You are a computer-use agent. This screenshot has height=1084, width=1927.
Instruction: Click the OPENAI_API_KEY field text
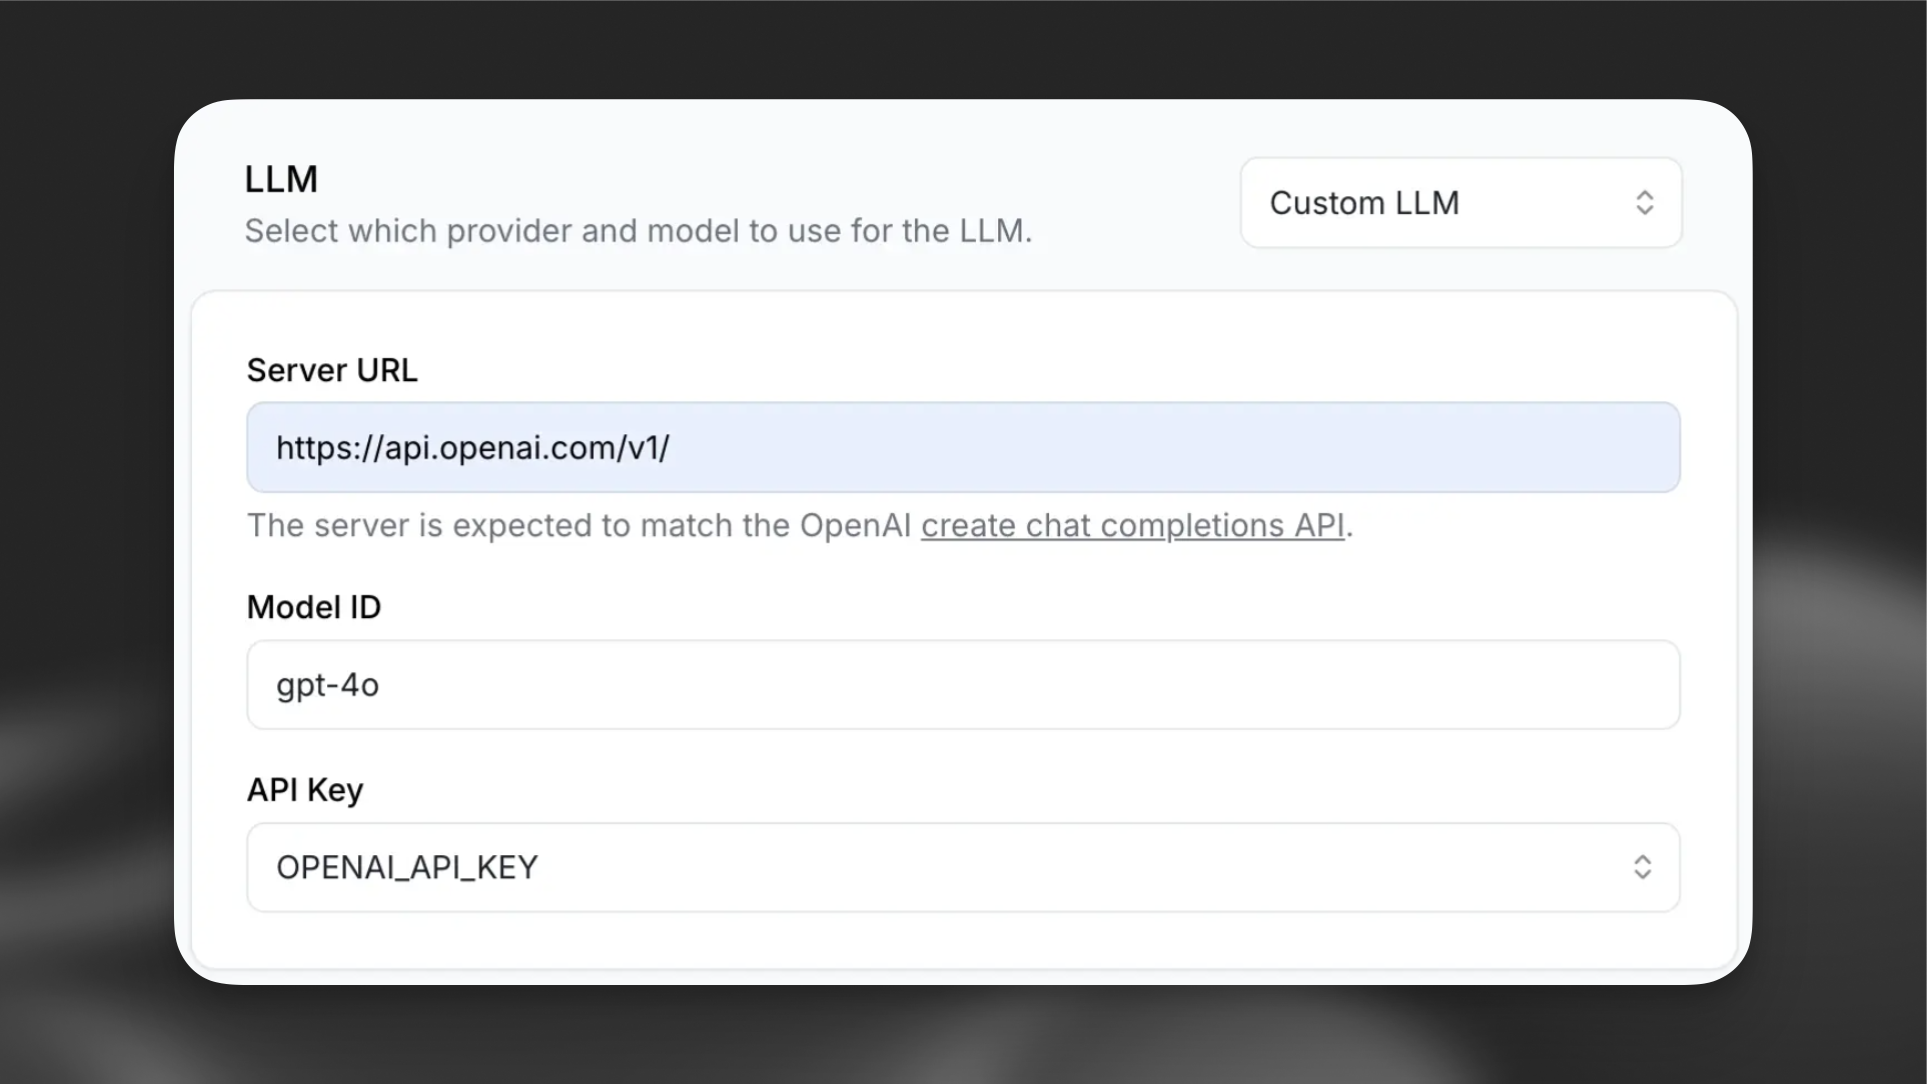(406, 867)
